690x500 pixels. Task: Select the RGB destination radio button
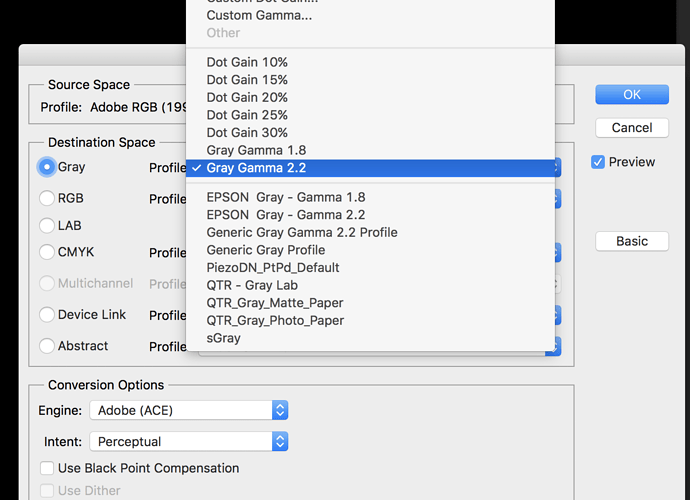[47, 198]
